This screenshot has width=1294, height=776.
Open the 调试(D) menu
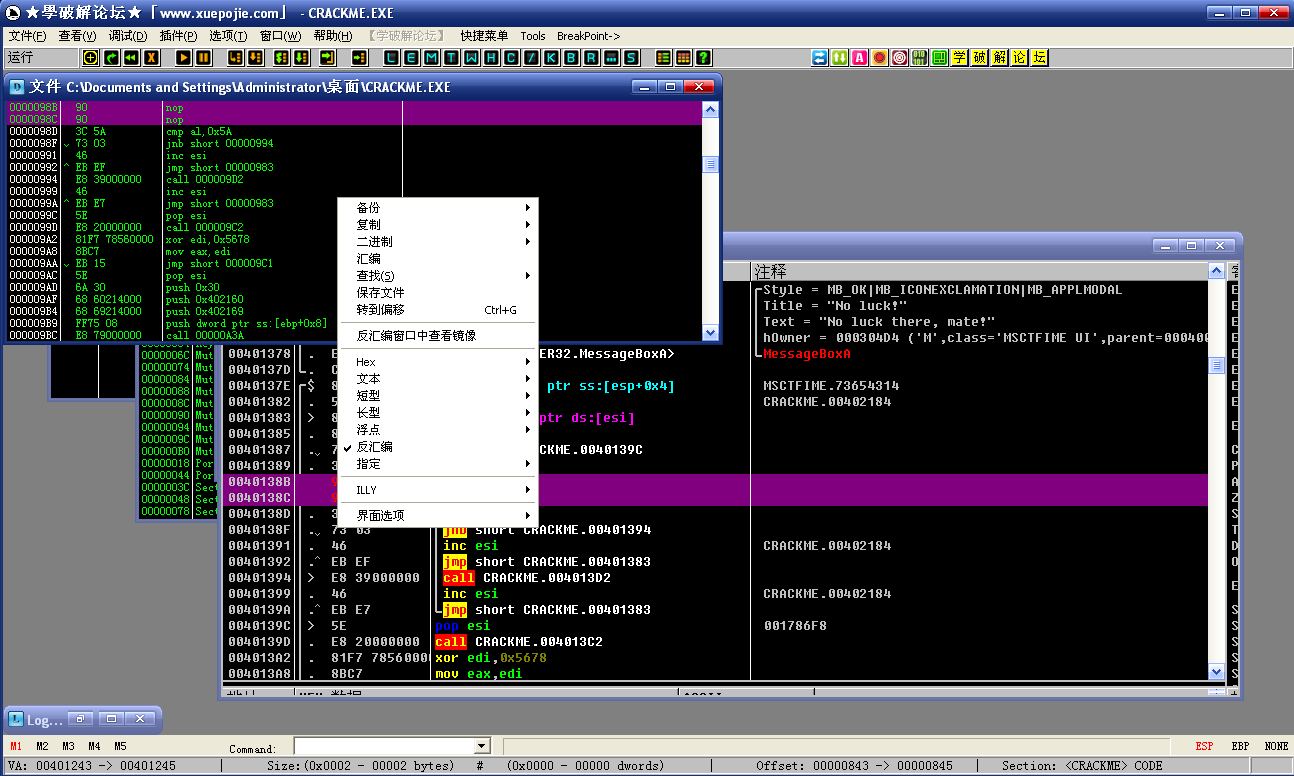pos(127,36)
